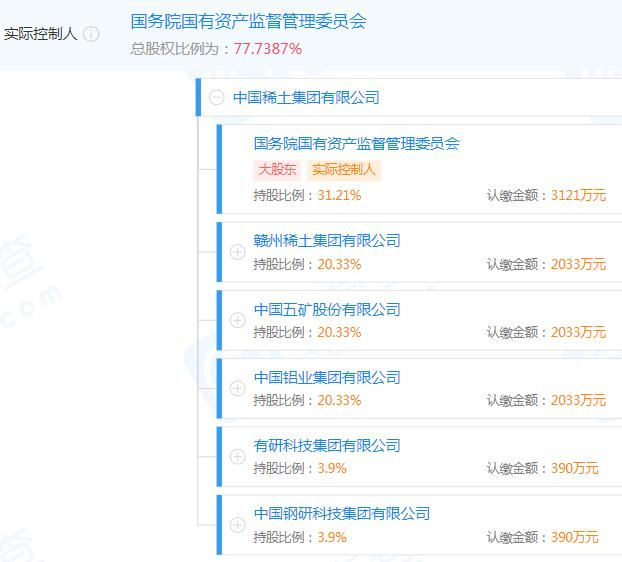
Task: Select 3.9% under 中国钢研科技集团有限公司
Action: click(x=332, y=537)
